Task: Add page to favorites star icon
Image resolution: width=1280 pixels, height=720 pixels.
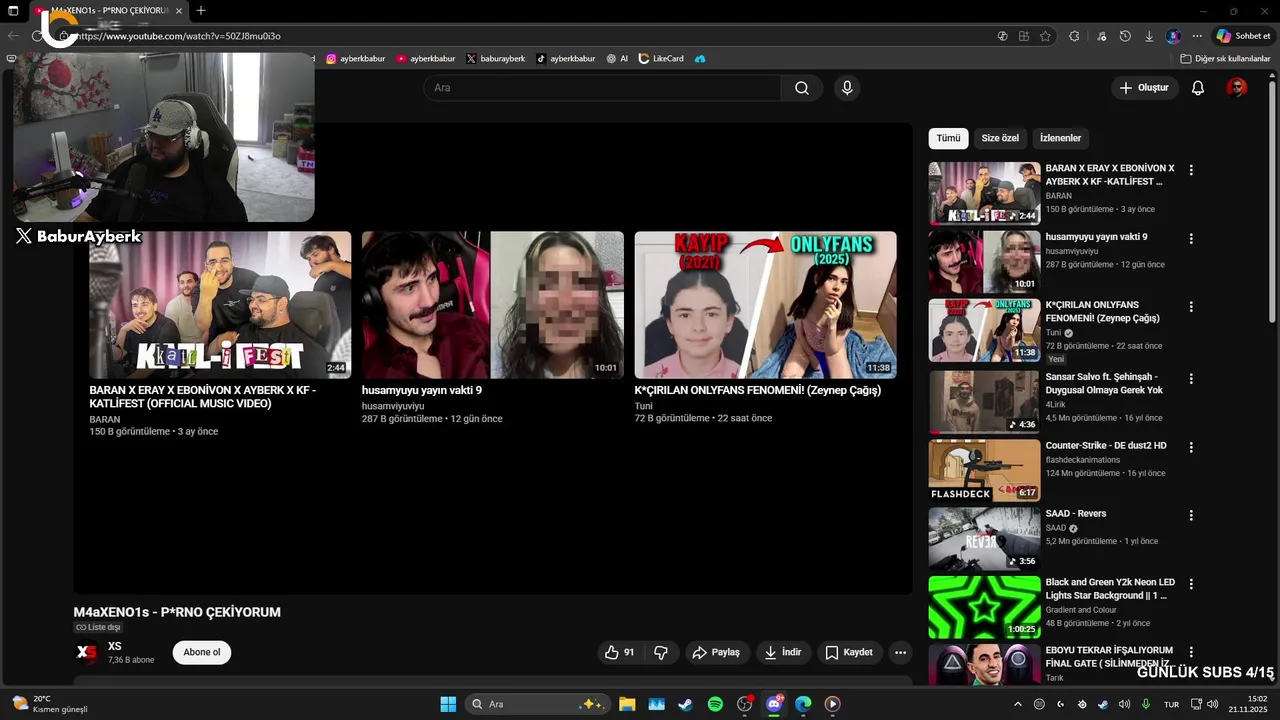Action: click(x=1045, y=36)
